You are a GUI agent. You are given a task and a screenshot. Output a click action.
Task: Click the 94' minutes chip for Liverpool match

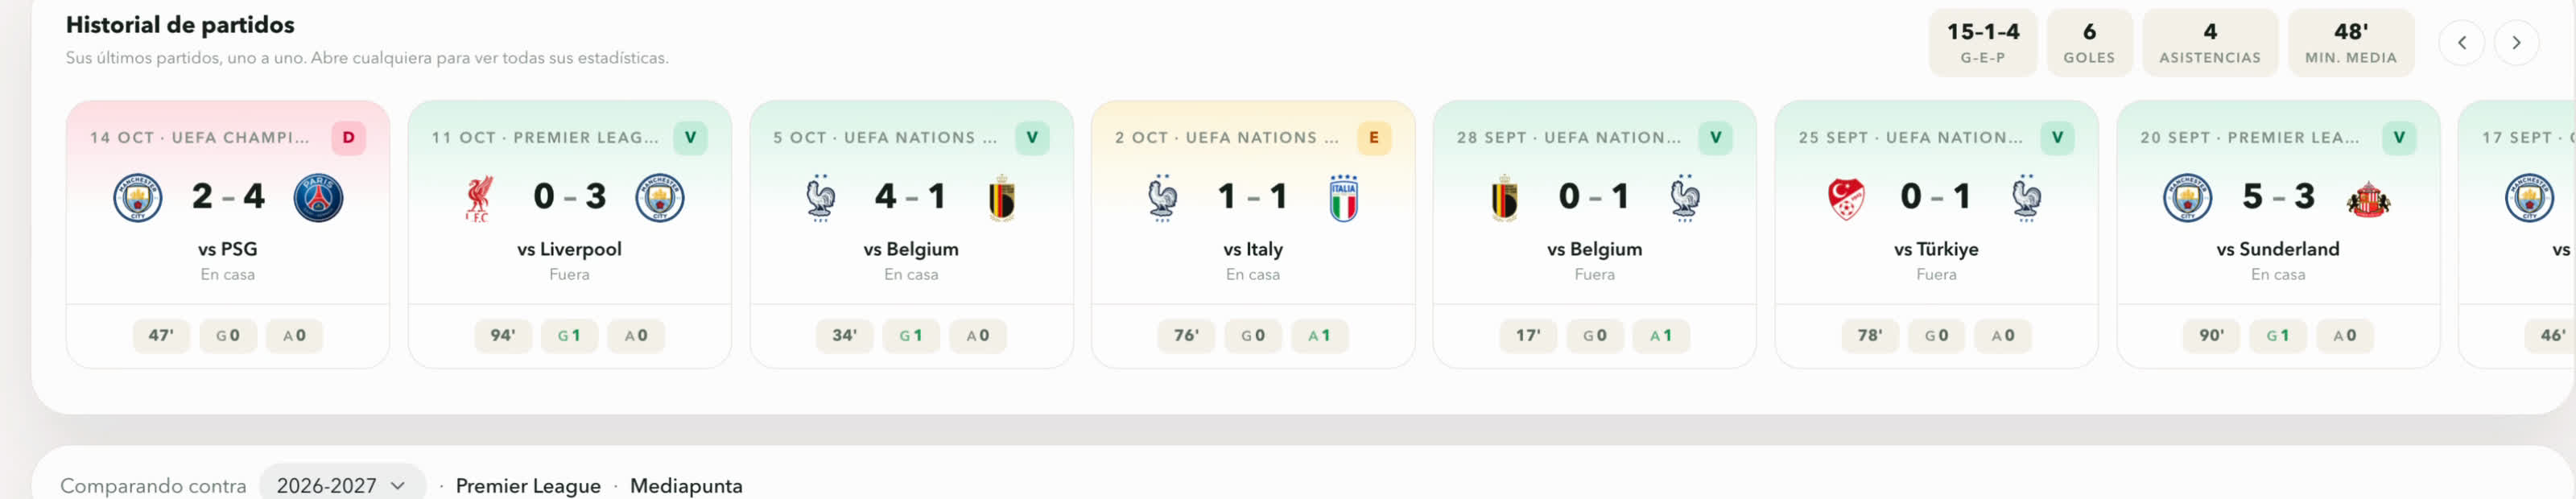point(503,335)
